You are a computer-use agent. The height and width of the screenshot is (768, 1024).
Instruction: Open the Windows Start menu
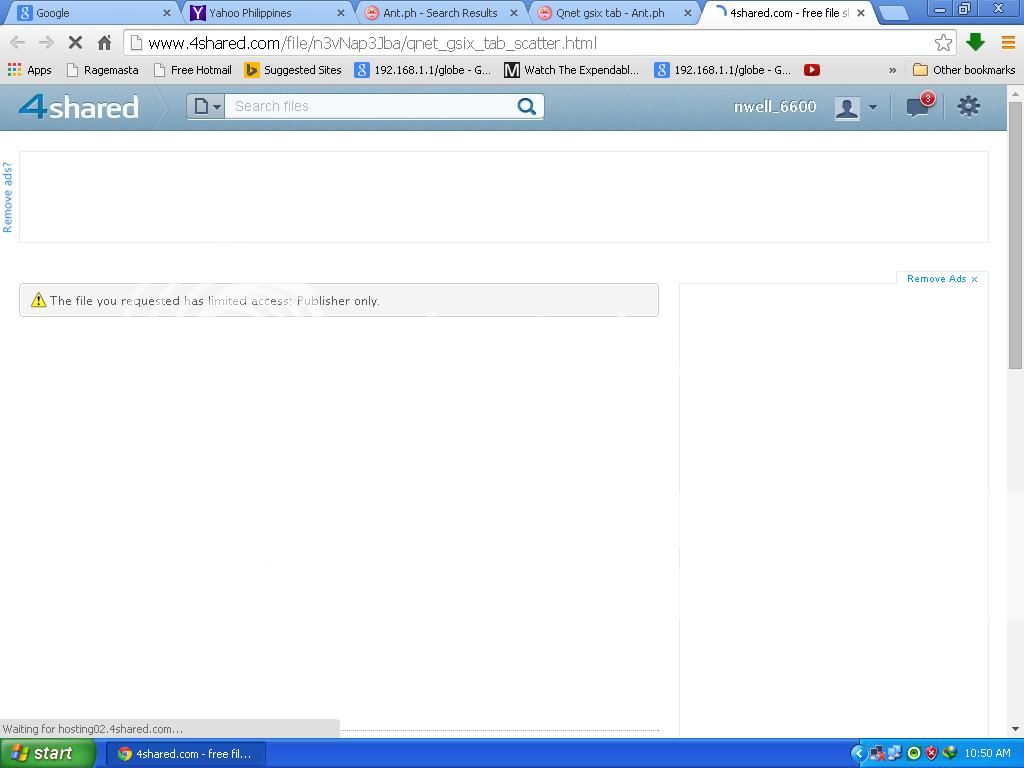47,753
